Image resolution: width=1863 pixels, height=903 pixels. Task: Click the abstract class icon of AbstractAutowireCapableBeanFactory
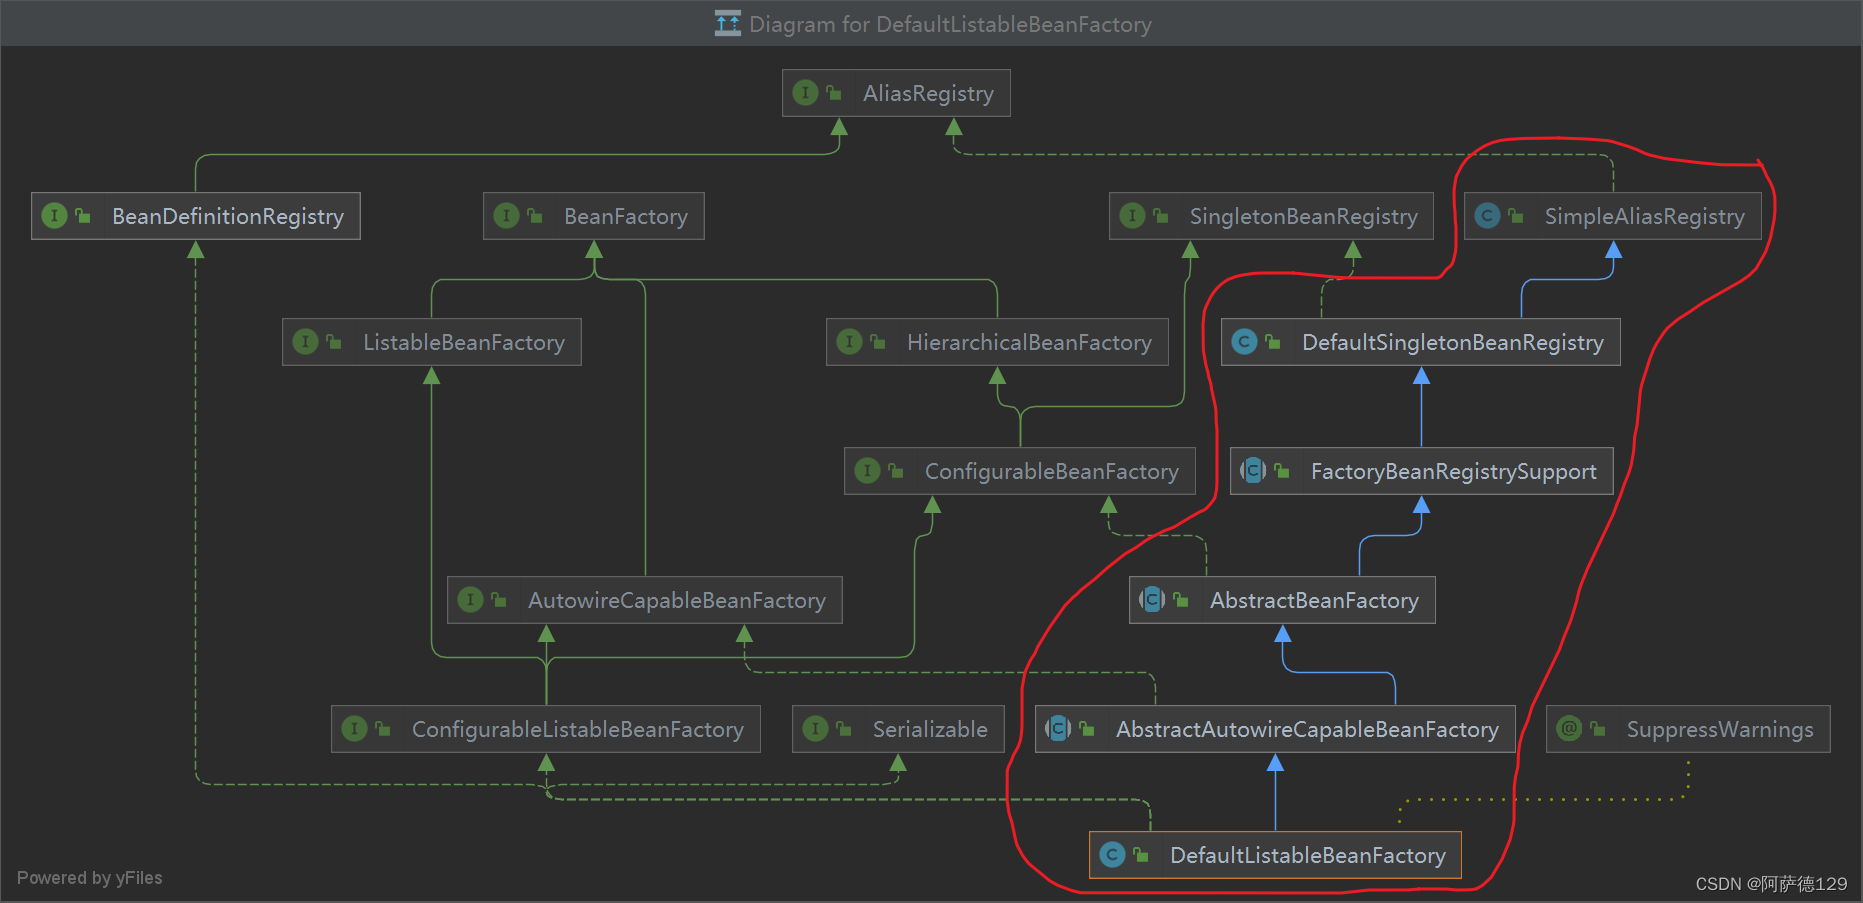click(1058, 729)
